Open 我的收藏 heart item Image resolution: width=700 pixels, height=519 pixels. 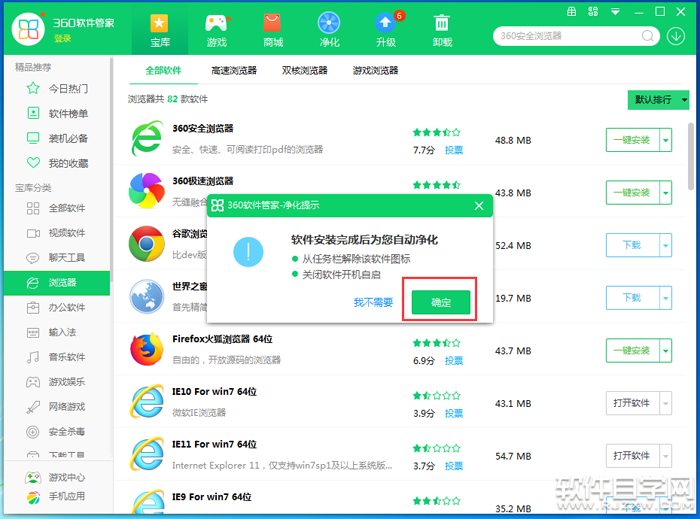click(x=57, y=163)
